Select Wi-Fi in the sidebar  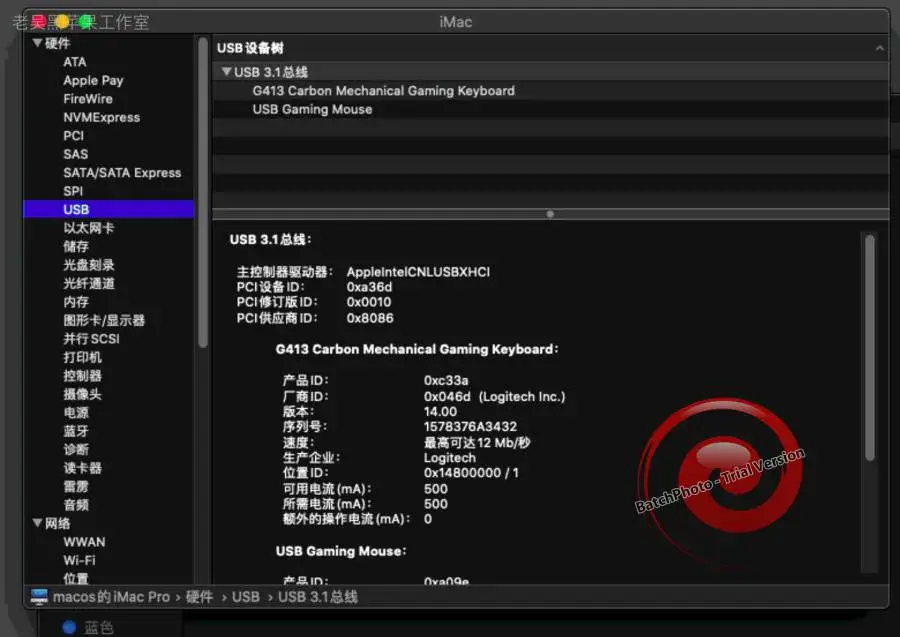79,560
